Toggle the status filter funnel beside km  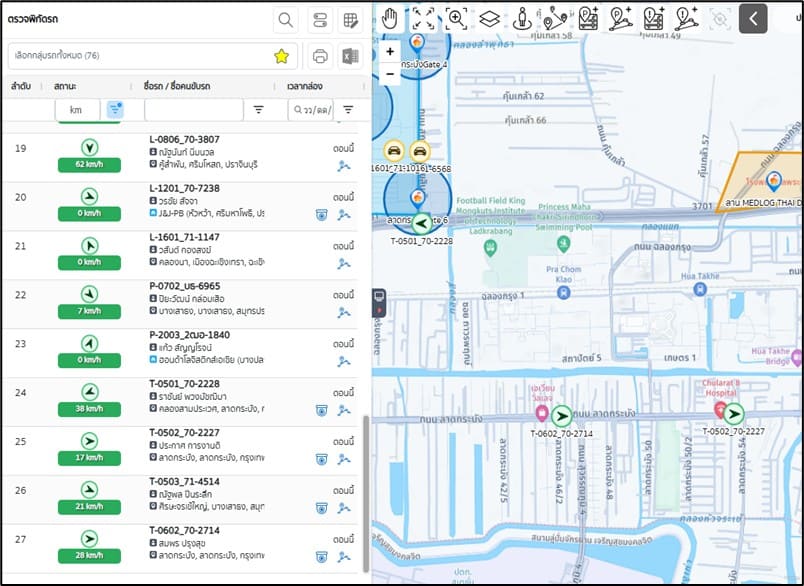115,109
